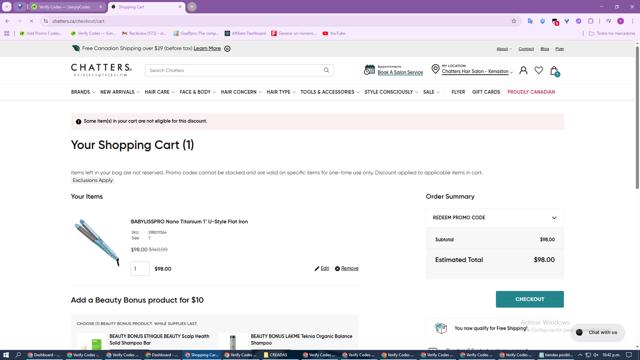Go to Gift Cards page
This screenshot has width=640, height=360.
486,92
